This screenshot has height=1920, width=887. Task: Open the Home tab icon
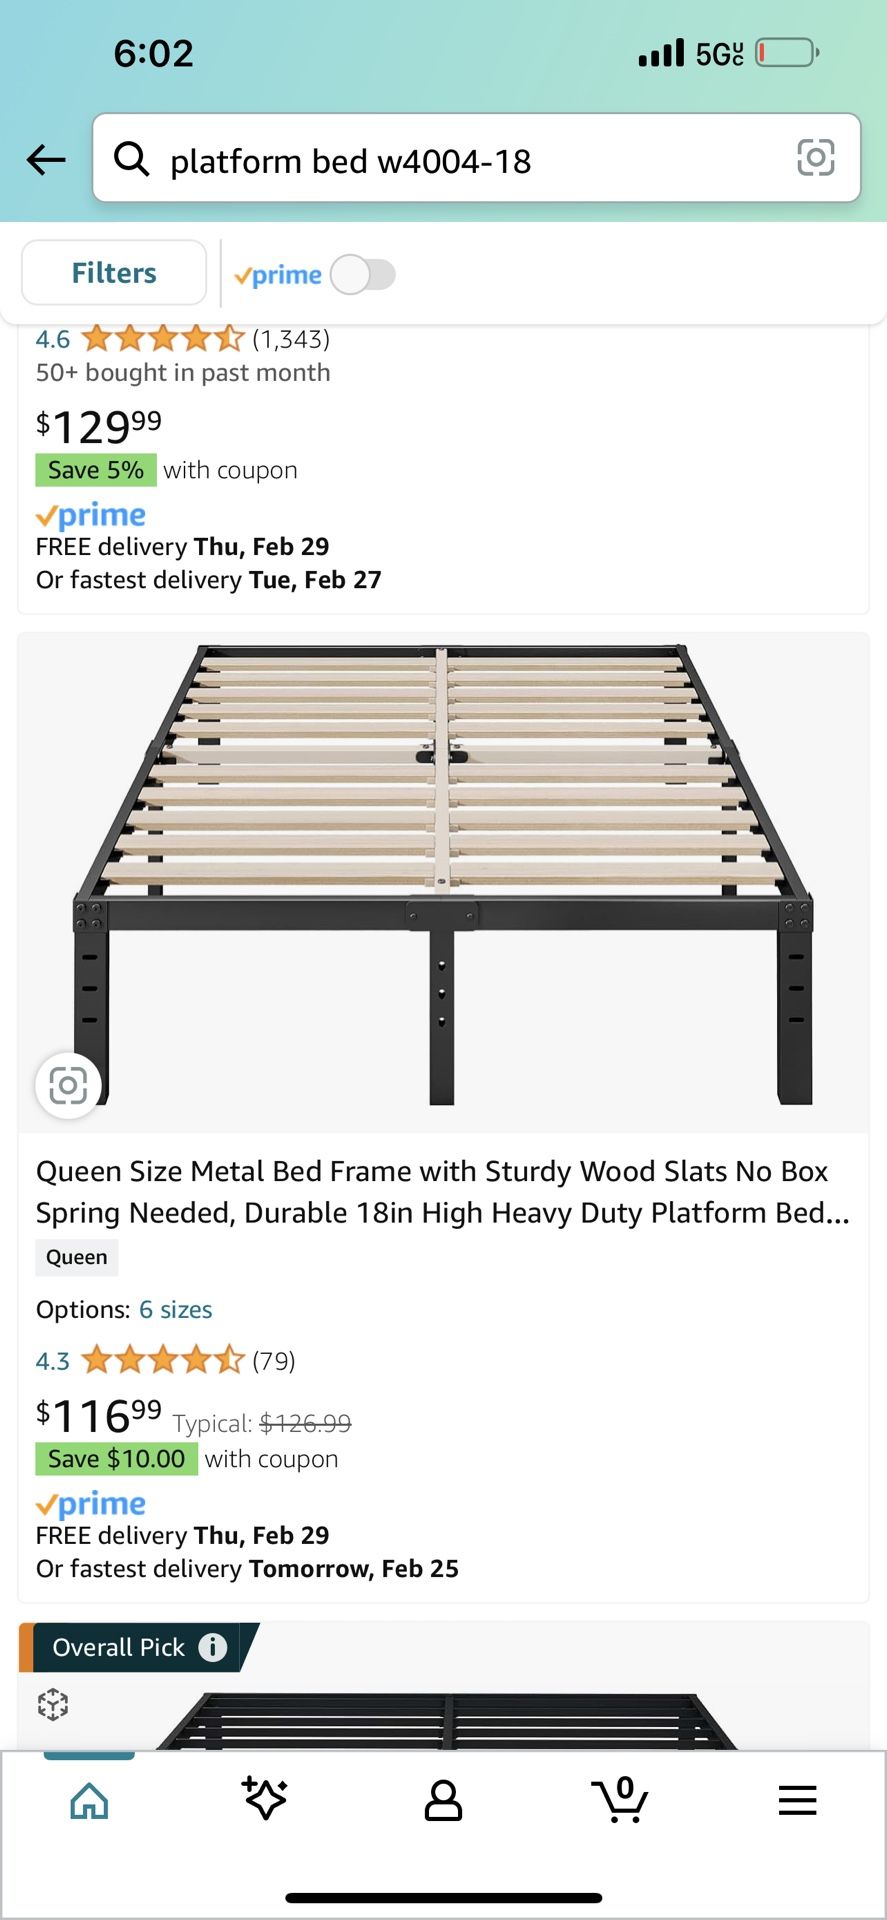pyautogui.click(x=89, y=1801)
